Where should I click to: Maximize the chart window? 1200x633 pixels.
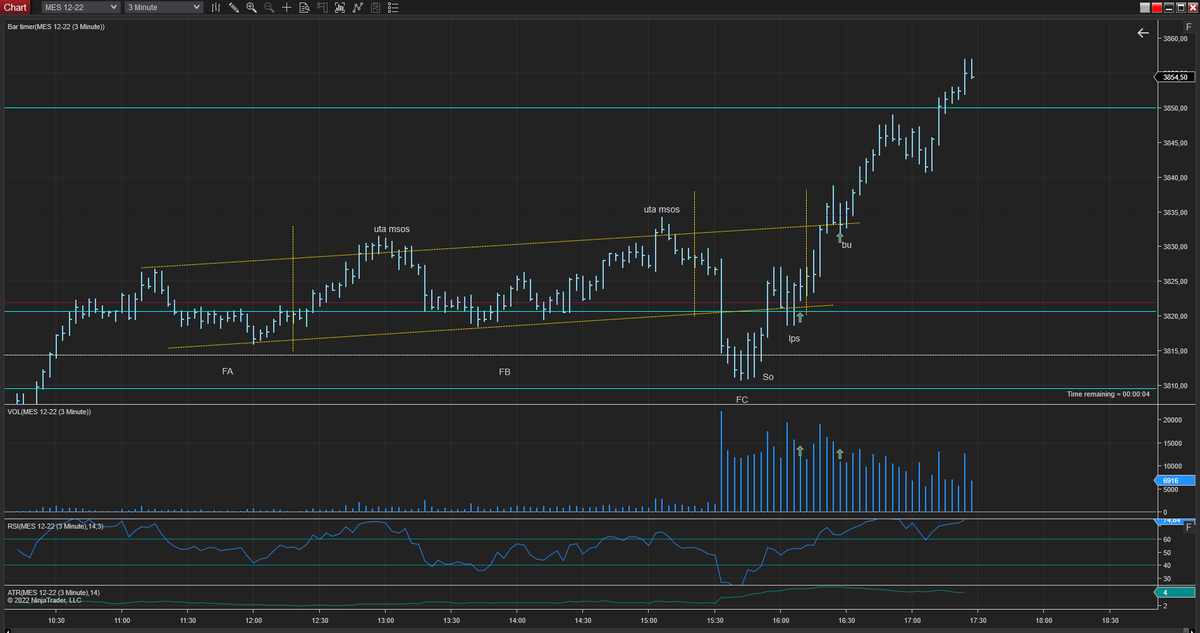[1181, 8]
